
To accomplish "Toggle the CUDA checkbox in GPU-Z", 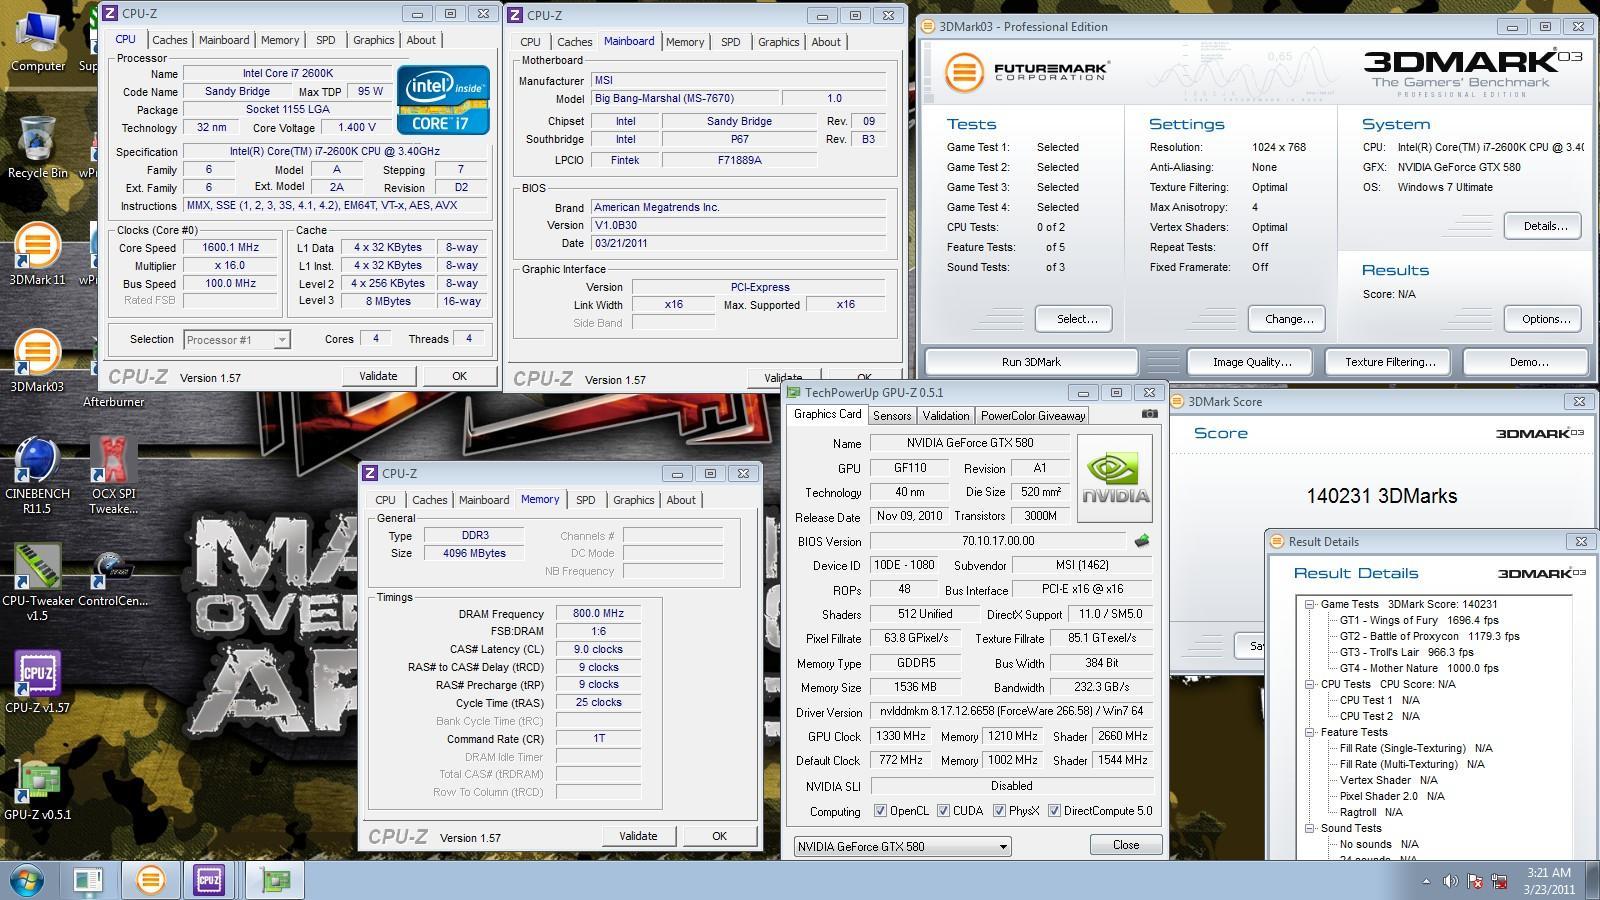I will coord(943,811).
